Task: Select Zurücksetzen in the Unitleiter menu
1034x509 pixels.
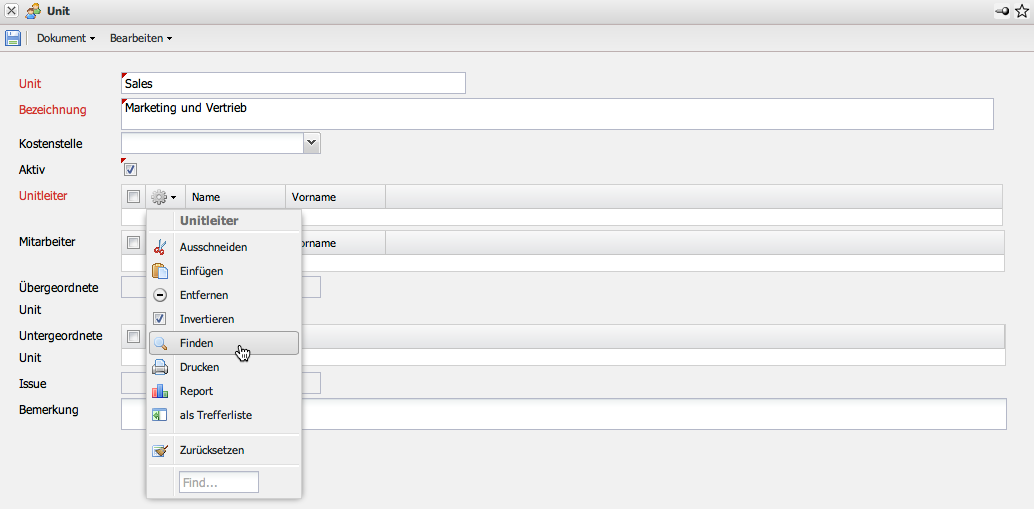Action: (x=224, y=451)
